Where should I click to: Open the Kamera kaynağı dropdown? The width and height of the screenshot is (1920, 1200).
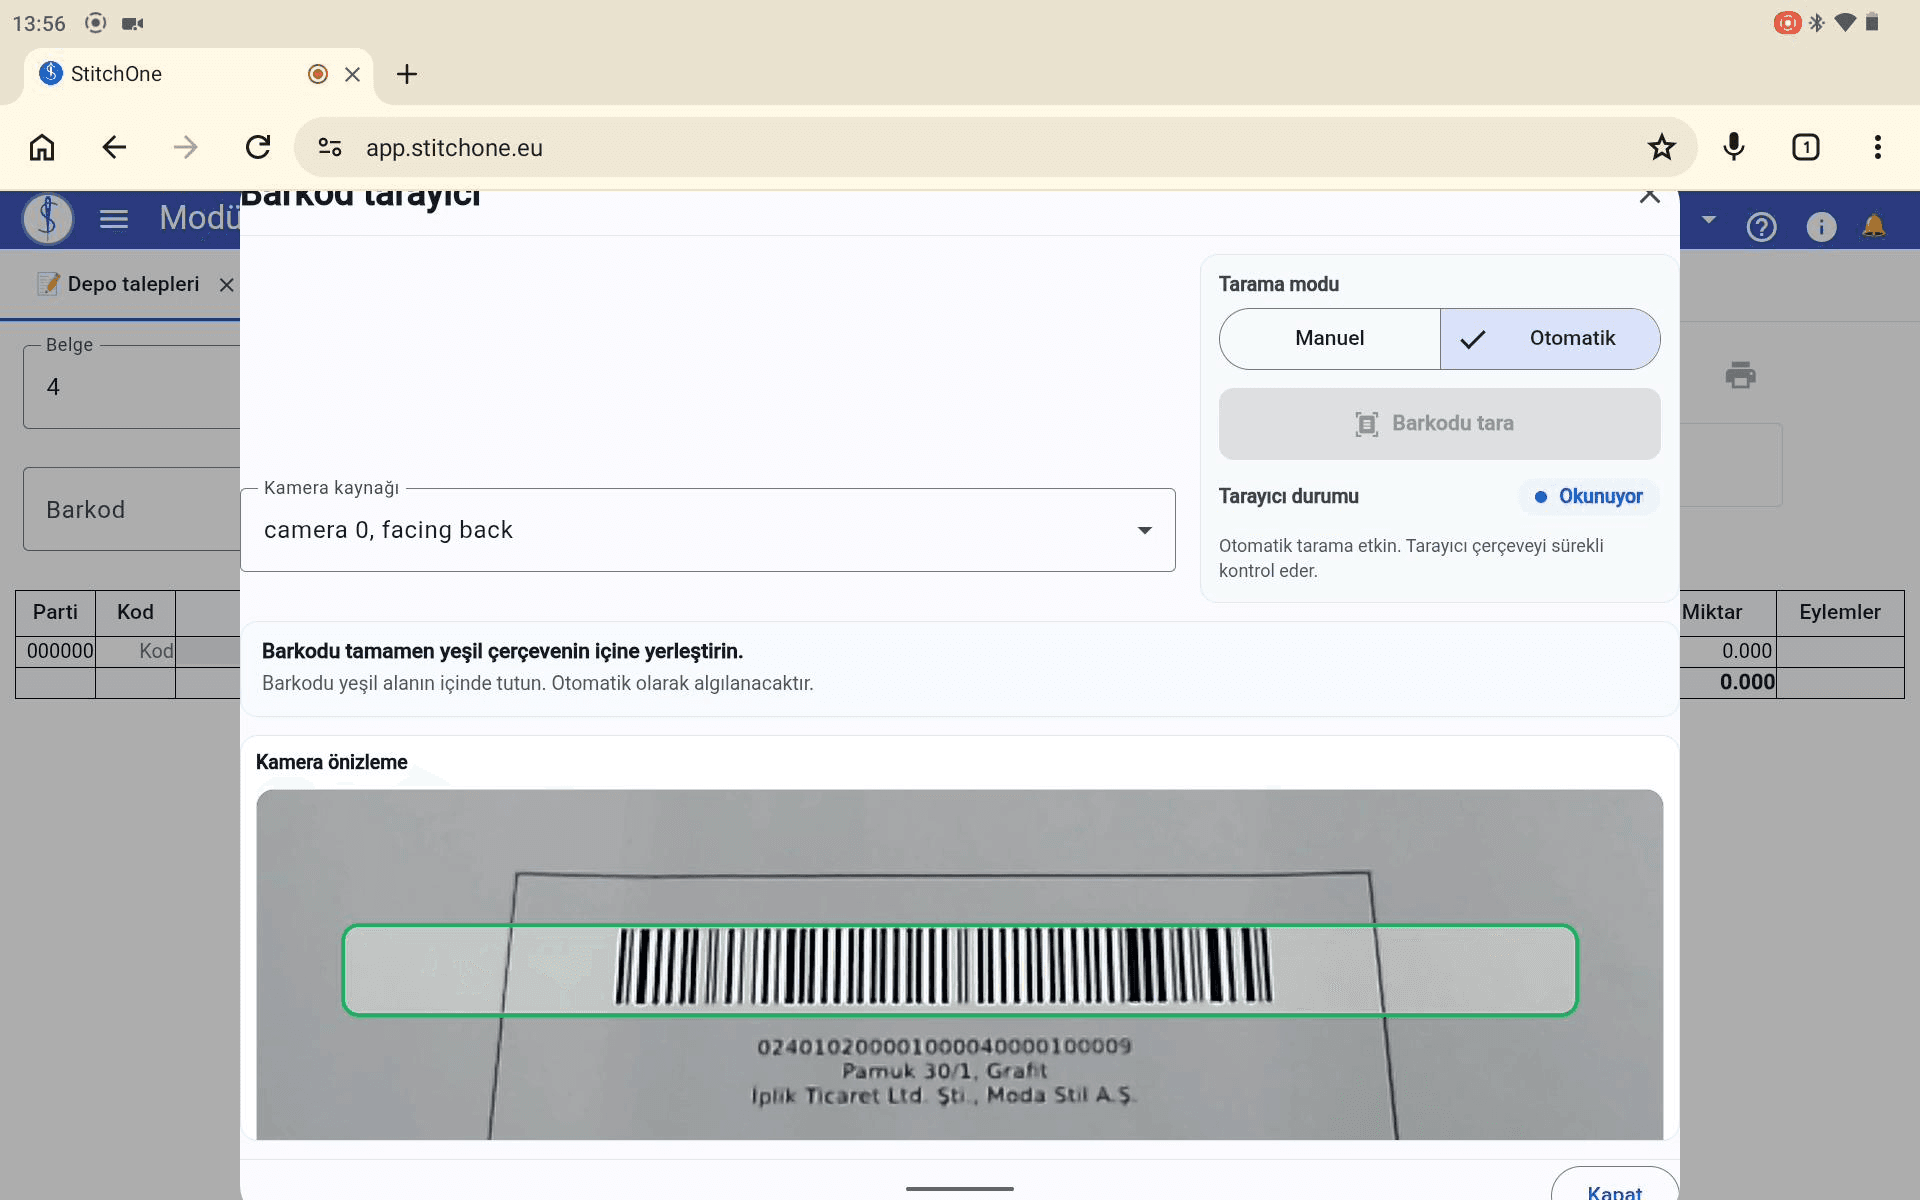point(708,530)
